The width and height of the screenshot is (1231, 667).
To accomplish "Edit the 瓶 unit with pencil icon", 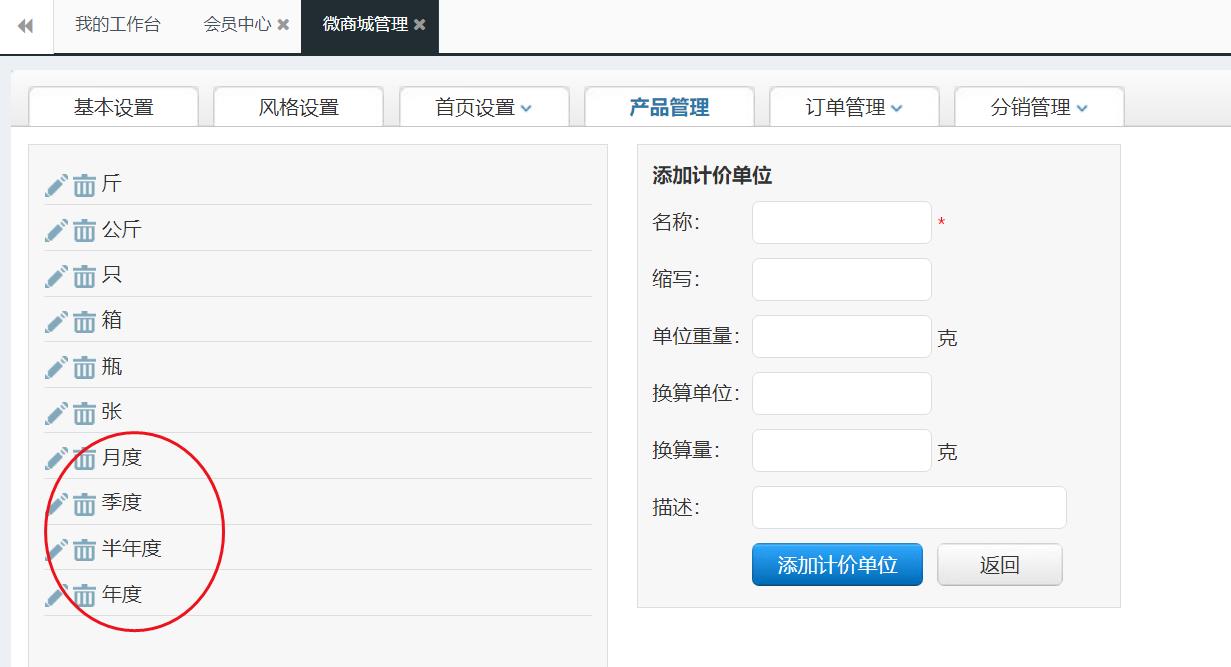I will coord(56,368).
